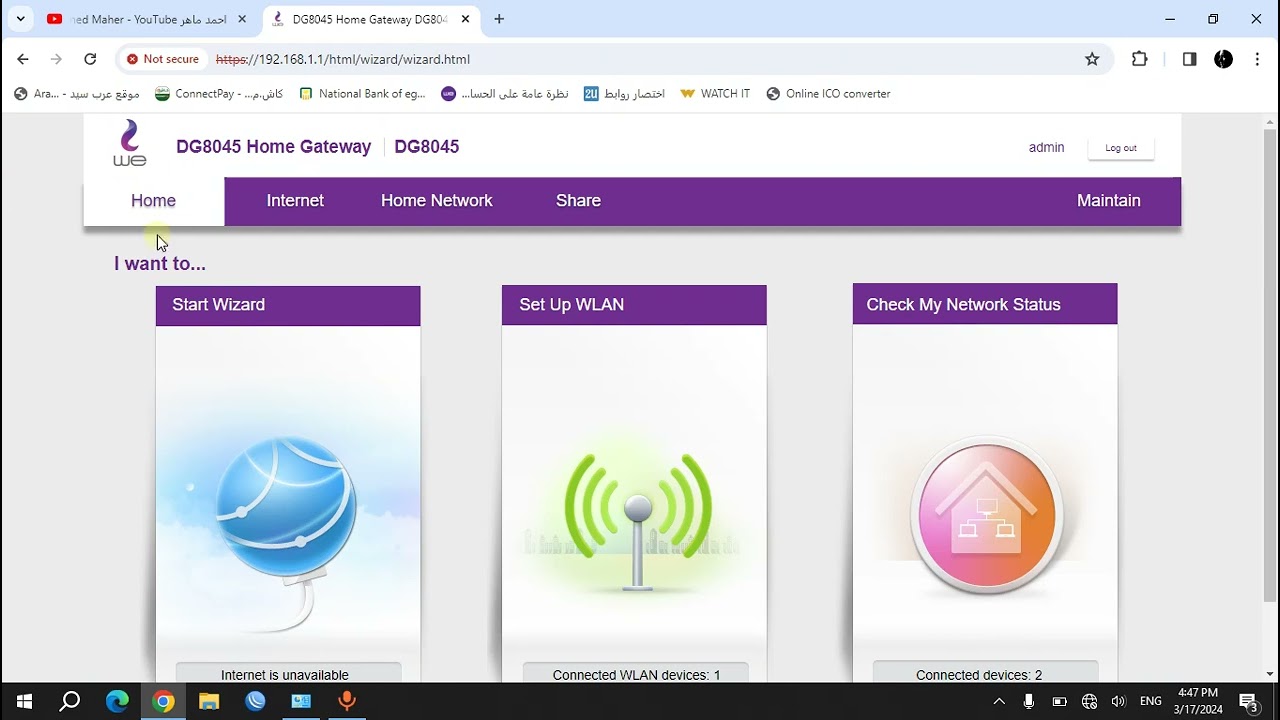Open the Home tab in router menu
The width and height of the screenshot is (1280, 720).
pyautogui.click(x=153, y=201)
